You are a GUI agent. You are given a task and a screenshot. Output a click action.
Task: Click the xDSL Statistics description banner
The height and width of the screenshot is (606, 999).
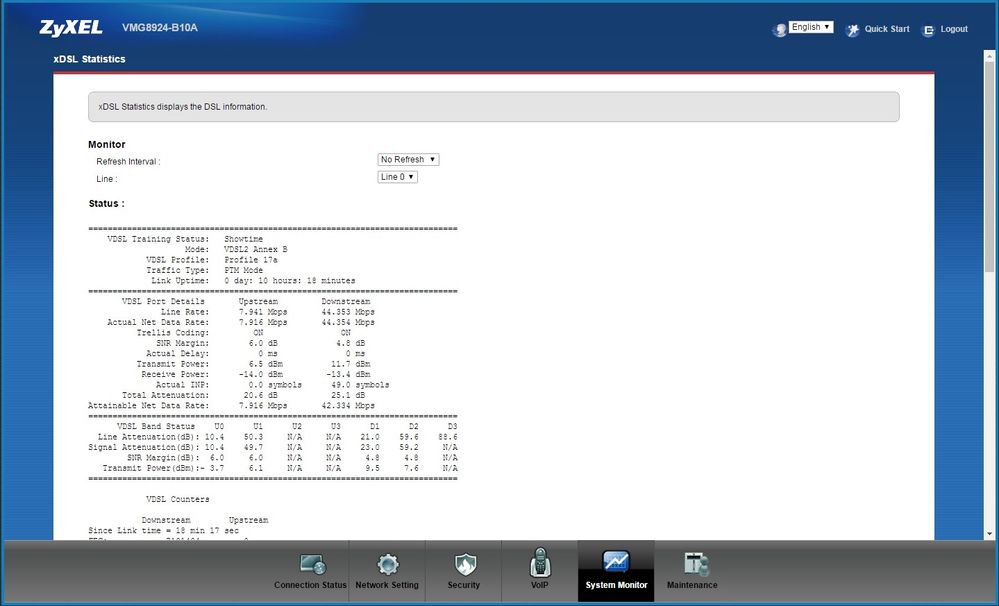pyautogui.click(x=494, y=106)
